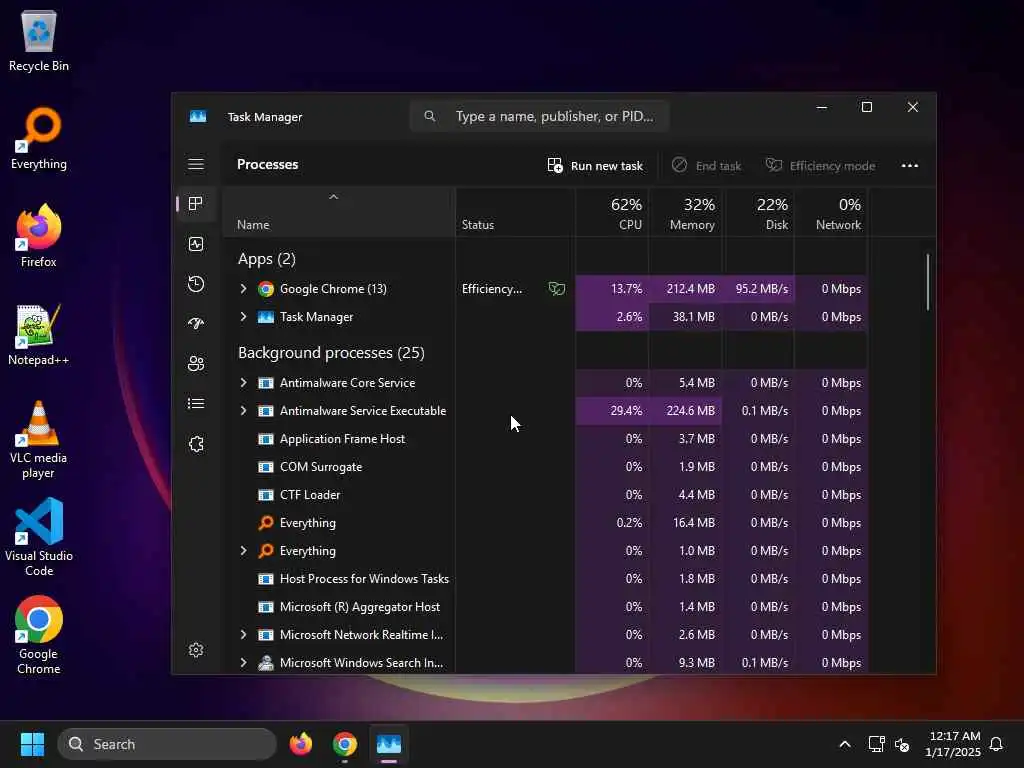Click the Task Manager search box
Screen dimensions: 1024x768
pyautogui.click(x=539, y=116)
